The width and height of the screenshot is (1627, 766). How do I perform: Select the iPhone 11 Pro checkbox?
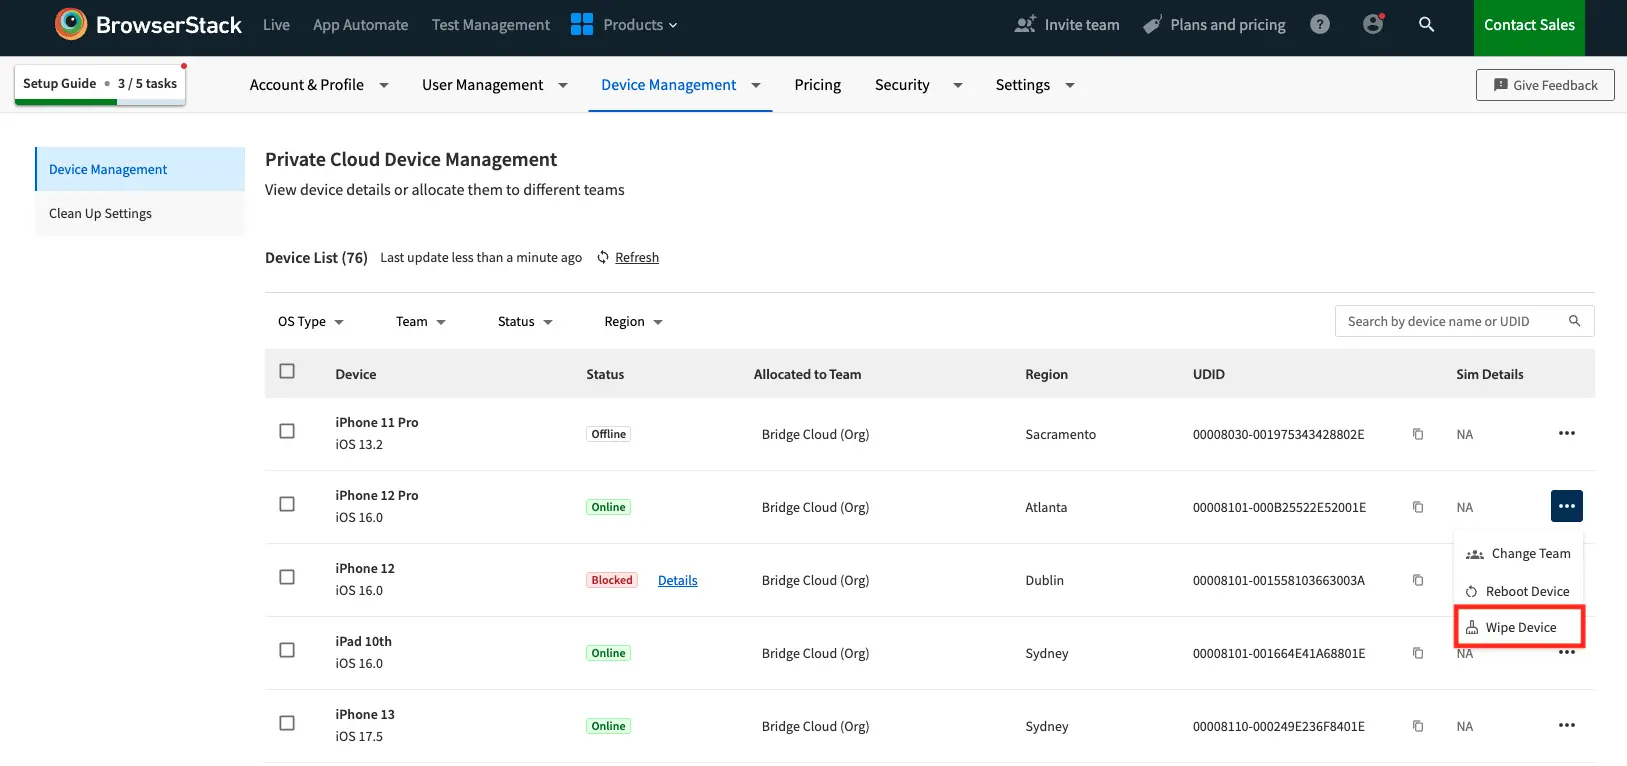coord(287,431)
